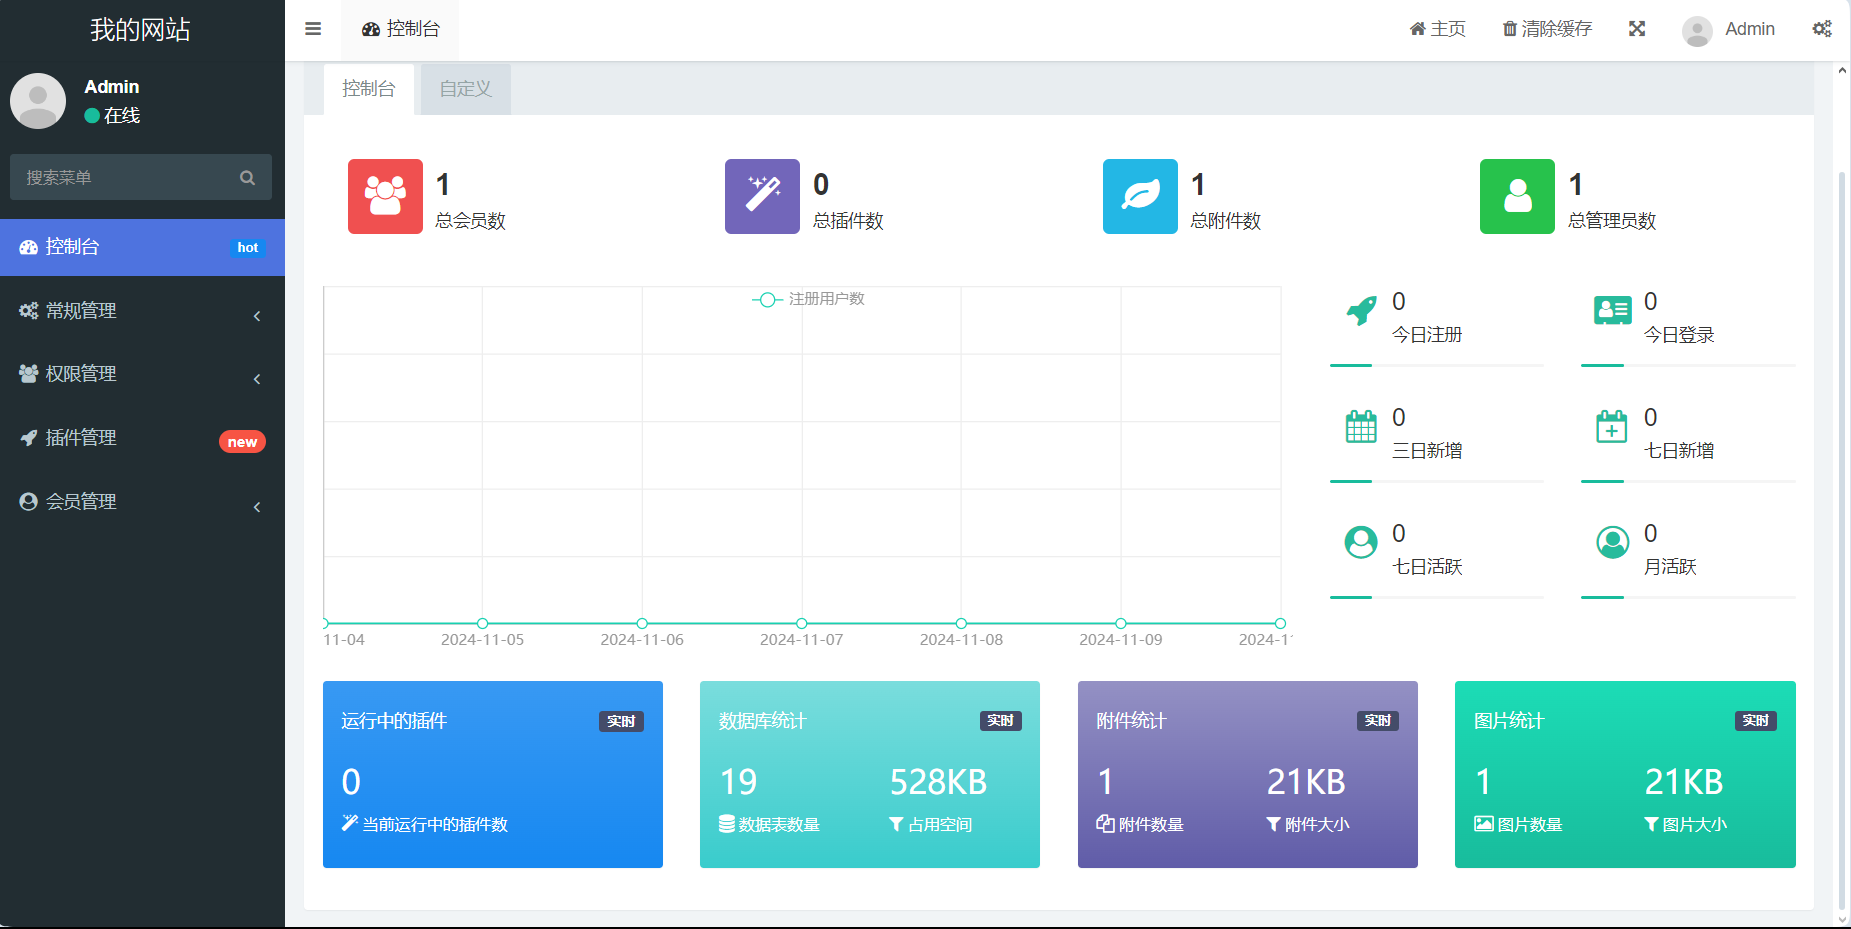Click the 实时 badge on 图片统计 card
Image resolution: width=1851 pixels, height=929 pixels.
(x=1755, y=721)
